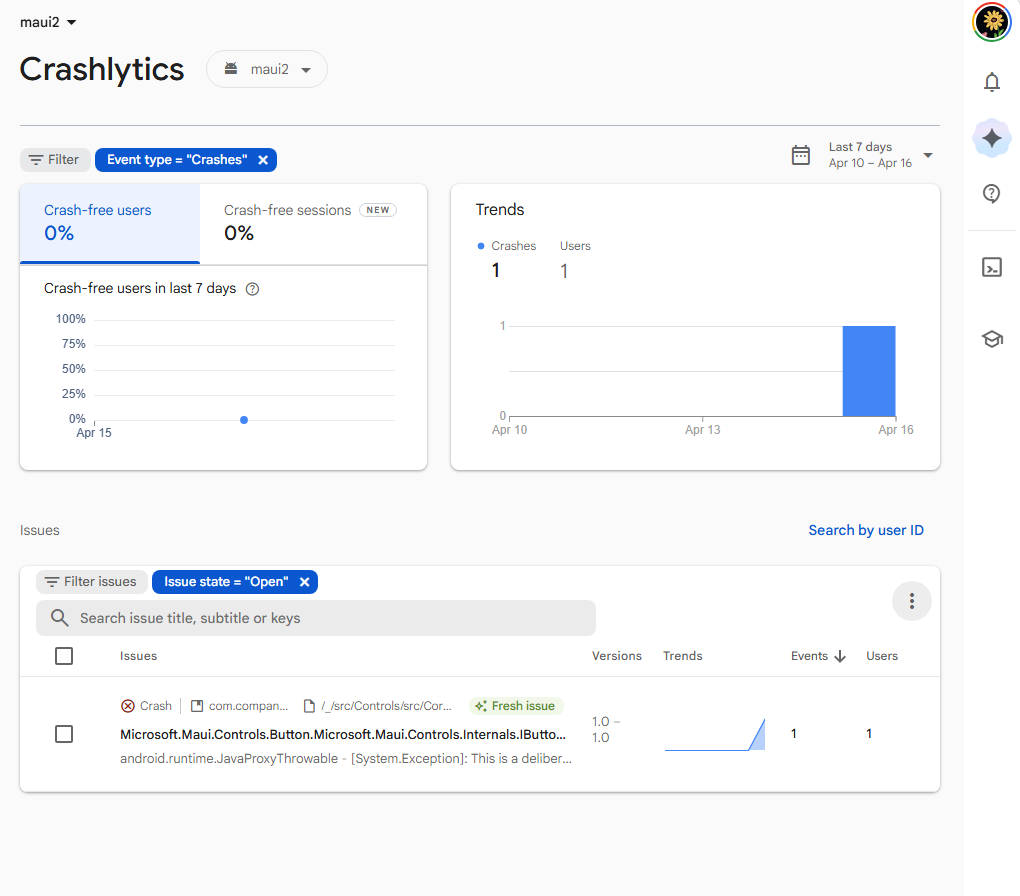Click the package icon next to com.compan...
Image resolution: width=1020 pixels, height=896 pixels.
coord(197,706)
